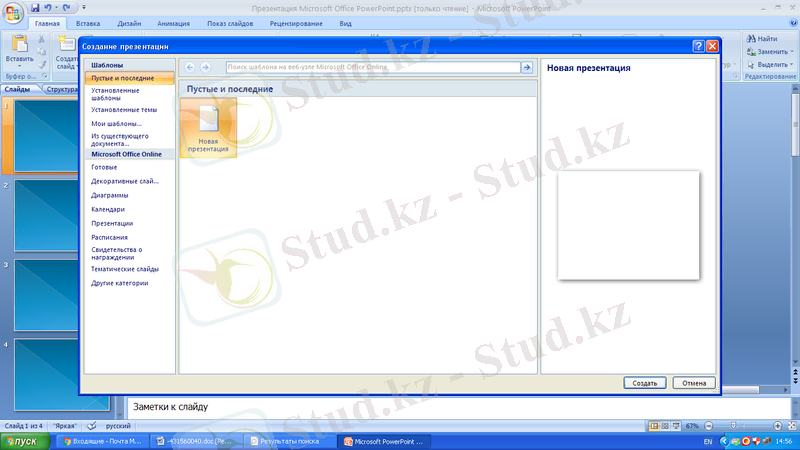Open the Вставка ribbon tab
This screenshot has width=800, height=450.
click(88, 23)
